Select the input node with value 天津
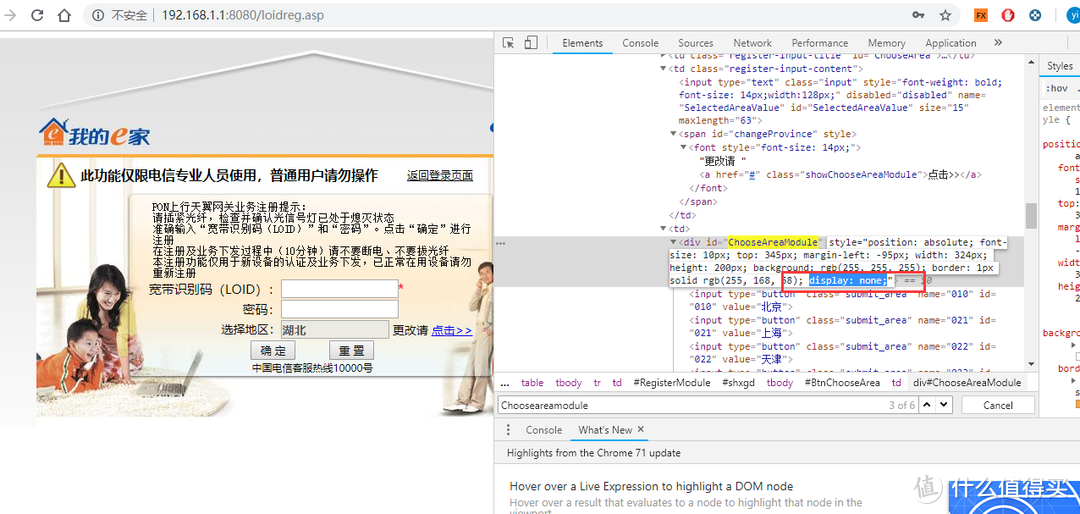The height and width of the screenshot is (514, 1080). [842, 353]
